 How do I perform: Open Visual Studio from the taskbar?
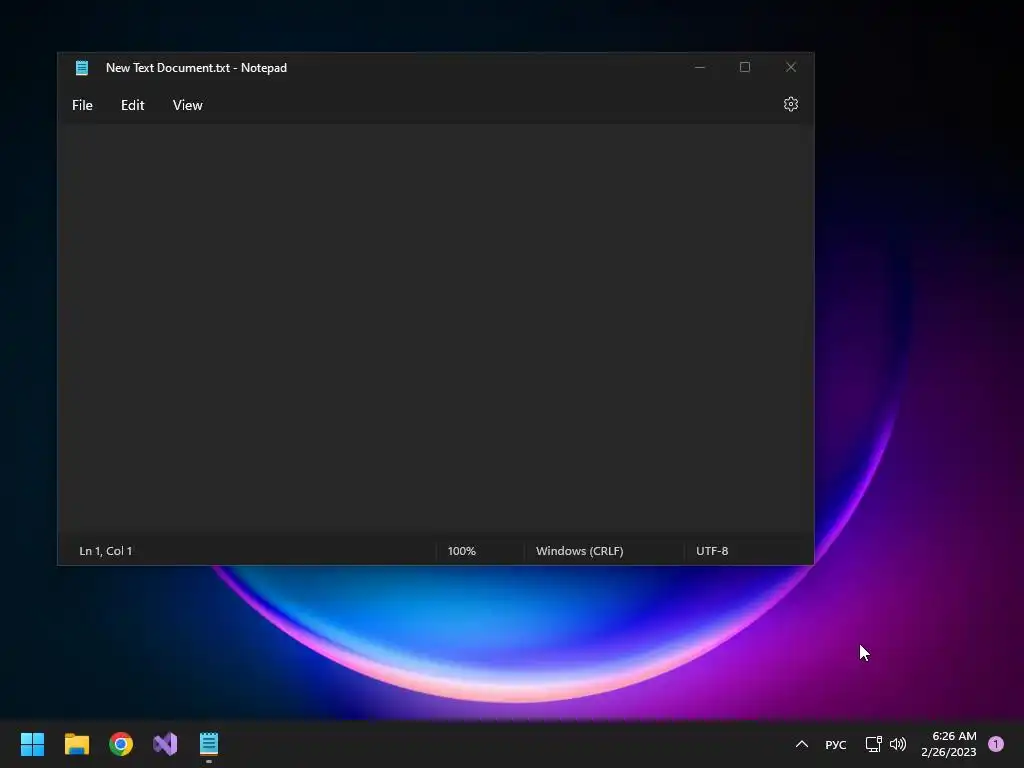pyautogui.click(x=165, y=744)
